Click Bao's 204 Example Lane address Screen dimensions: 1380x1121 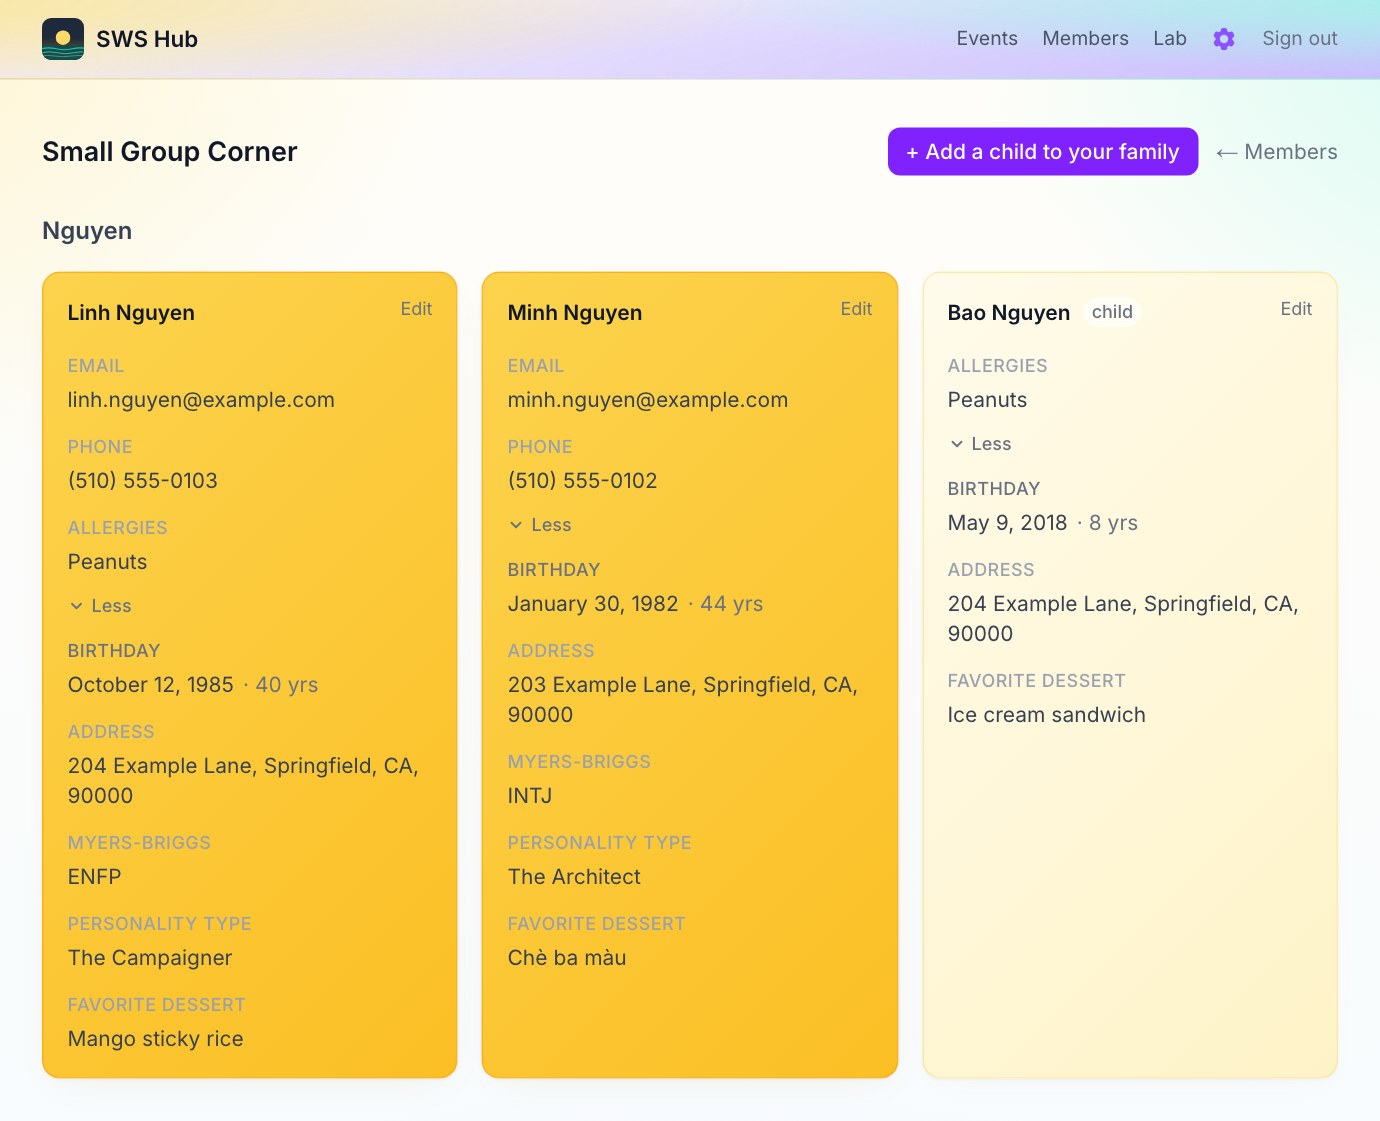point(1123,619)
